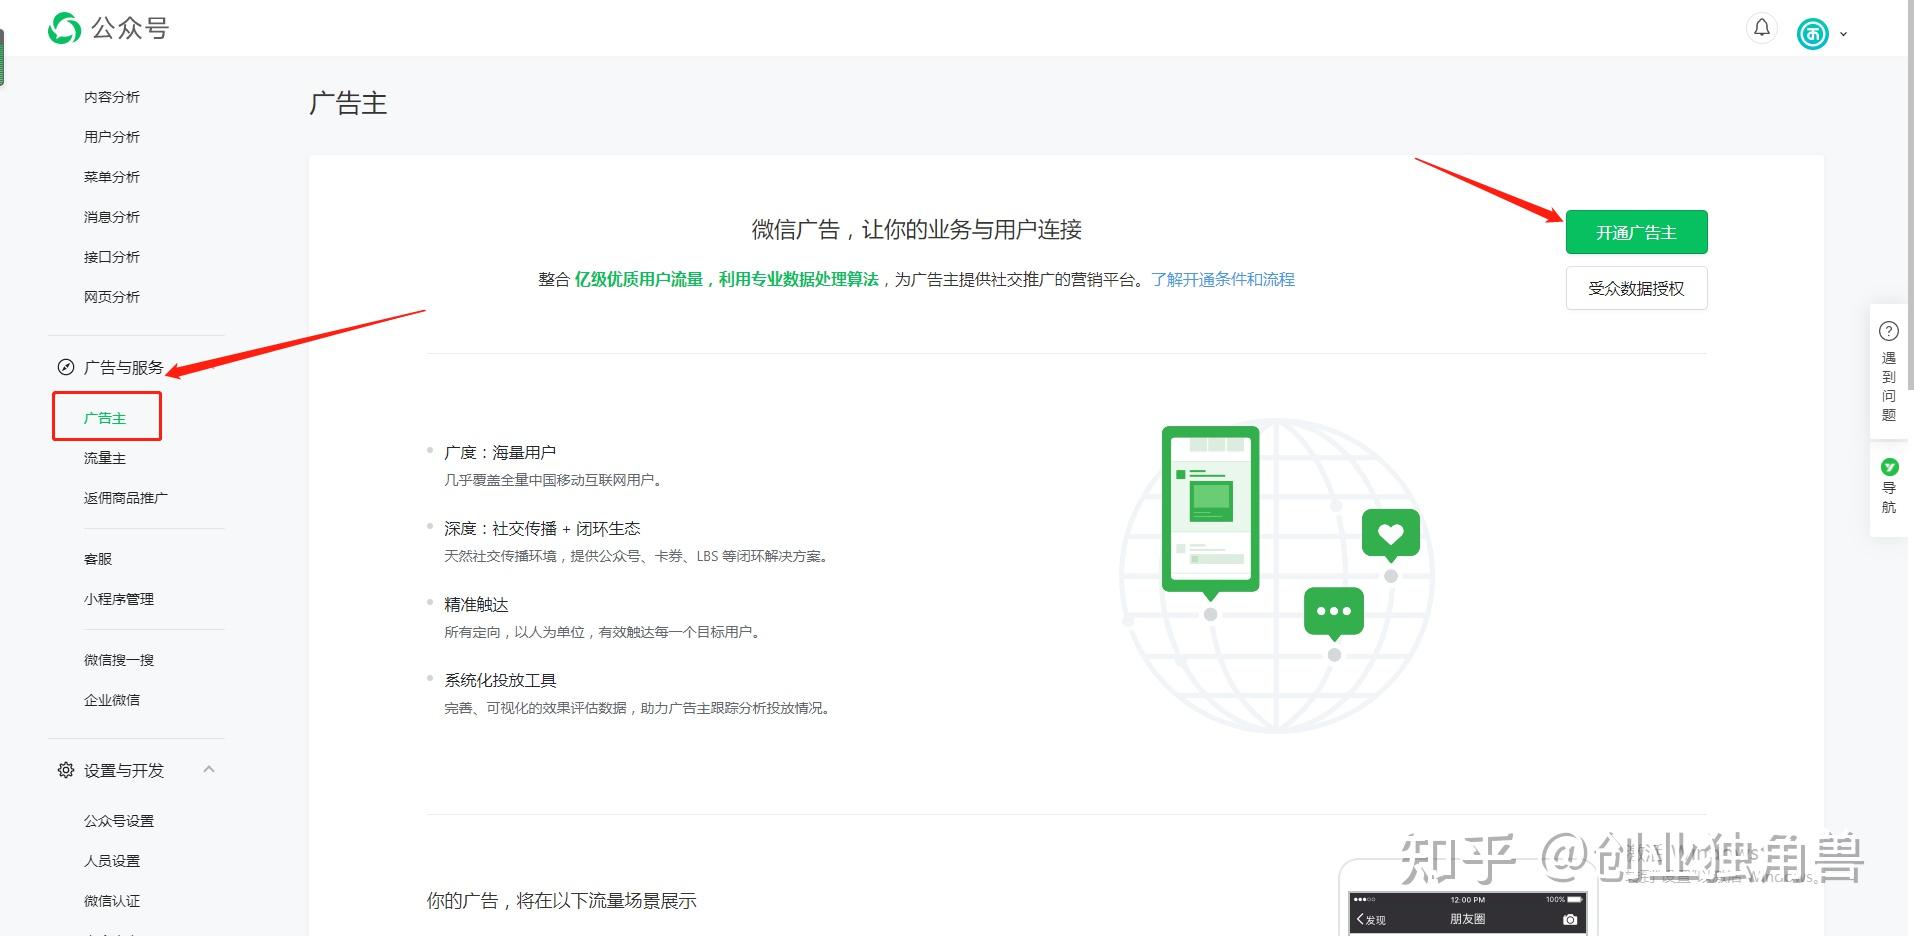Open the 了解开通条件和流程 link
Viewport: 1914px width, 936px height.
(x=1223, y=279)
